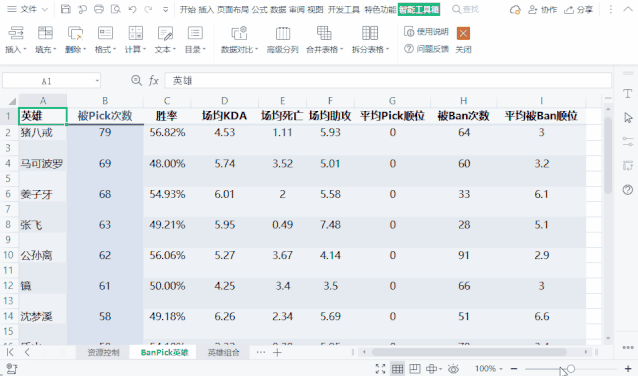The image size is (638, 376).
Task: Collapse the ribbon with the chevron
Action: coord(628,9)
